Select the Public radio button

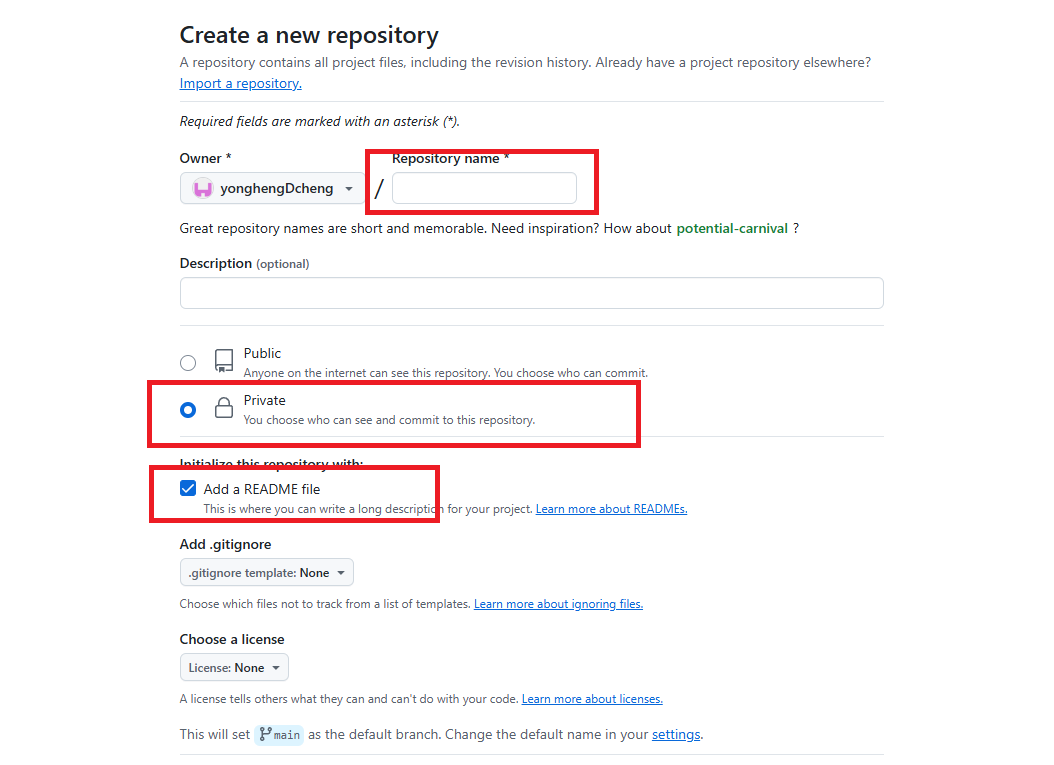click(x=188, y=363)
